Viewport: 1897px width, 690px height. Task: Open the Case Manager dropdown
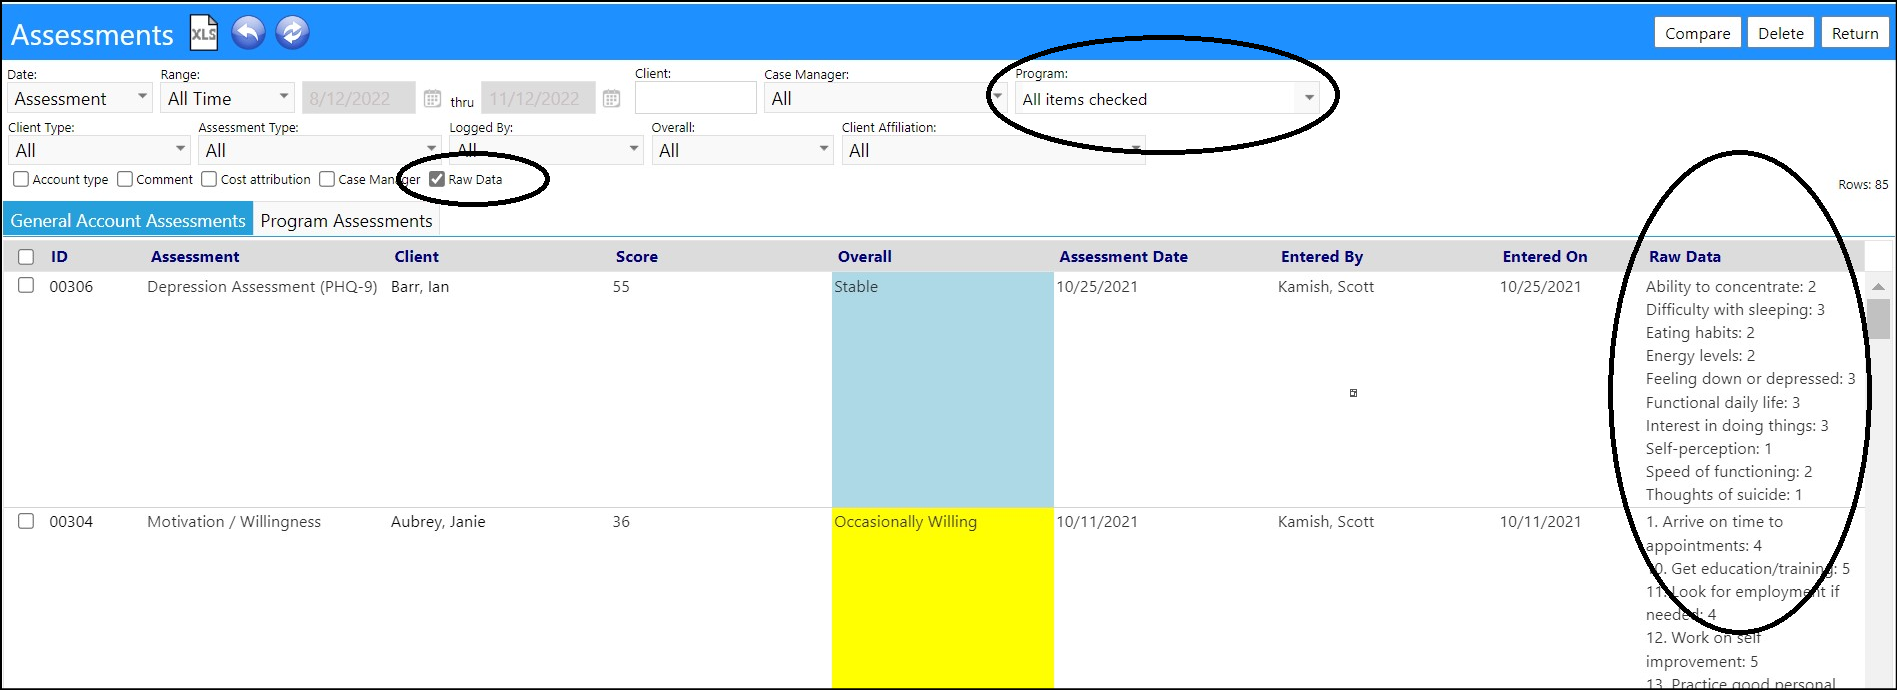[x=886, y=98]
